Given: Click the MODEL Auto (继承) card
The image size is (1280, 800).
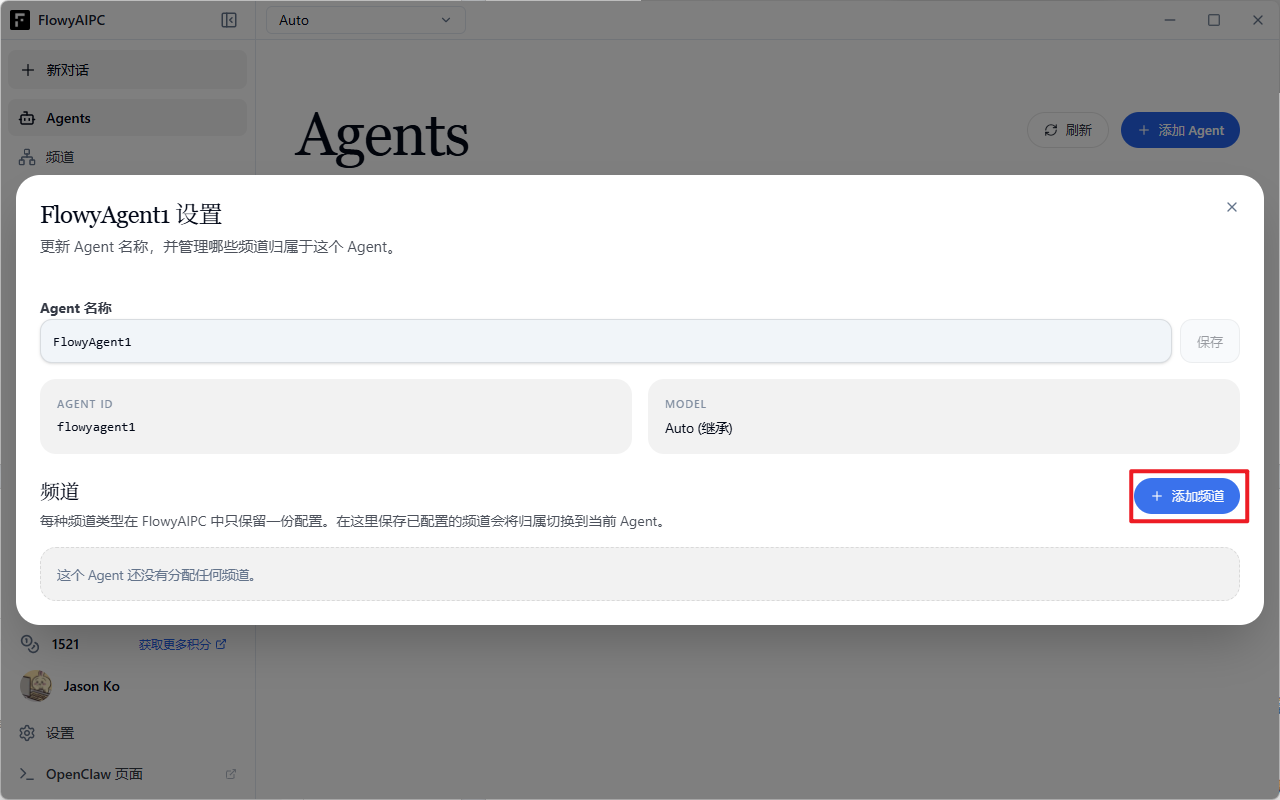Looking at the screenshot, I should click(943, 416).
